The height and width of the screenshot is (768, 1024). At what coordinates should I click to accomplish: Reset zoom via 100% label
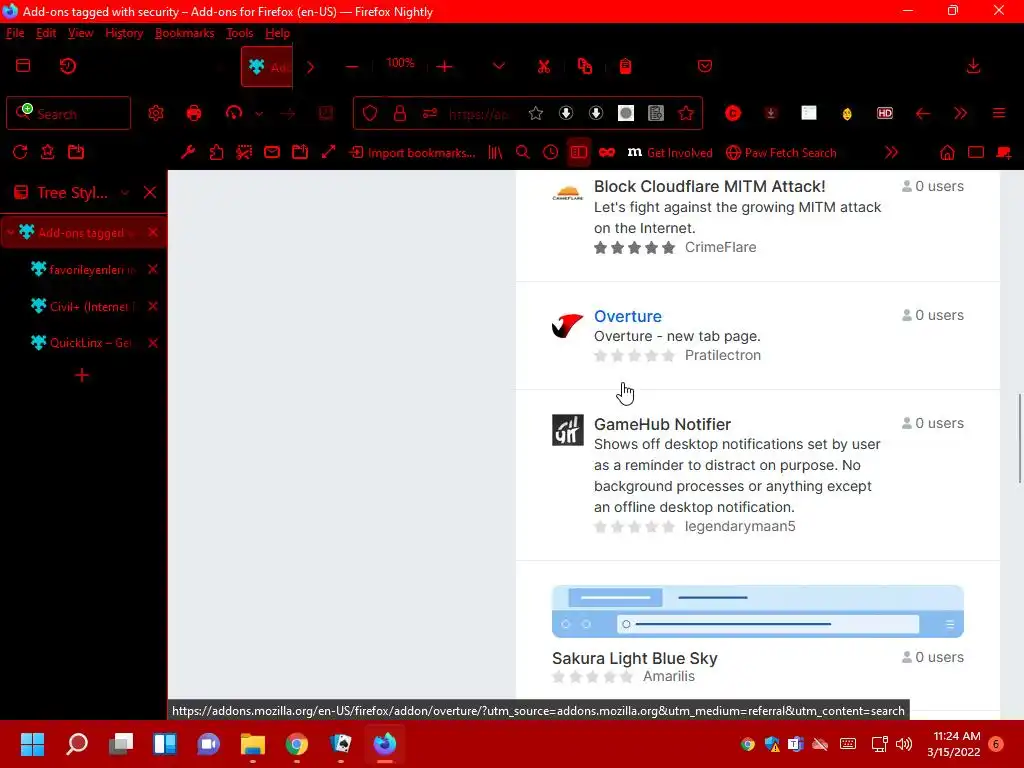(400, 63)
